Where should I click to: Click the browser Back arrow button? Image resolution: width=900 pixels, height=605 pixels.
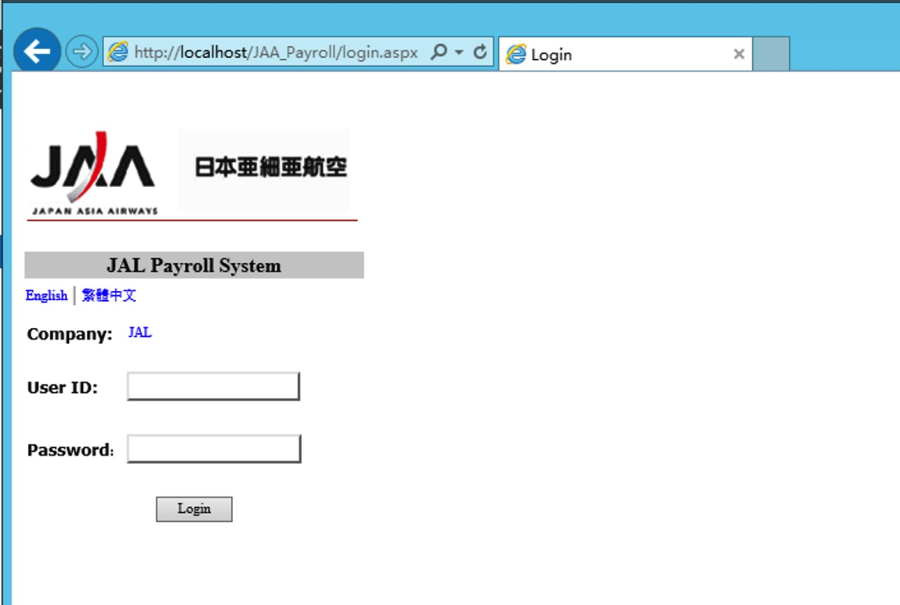[37, 52]
